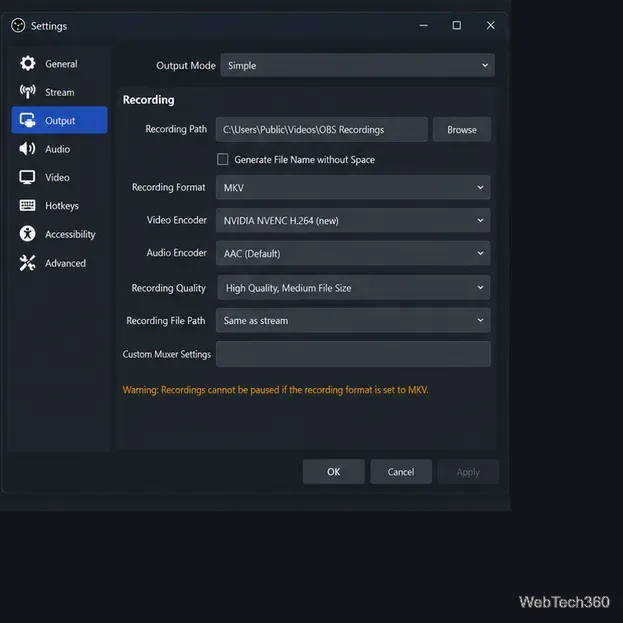Viewport: 623px width, 623px height.
Task: Click the Accessibility person icon
Action: (x=27, y=234)
